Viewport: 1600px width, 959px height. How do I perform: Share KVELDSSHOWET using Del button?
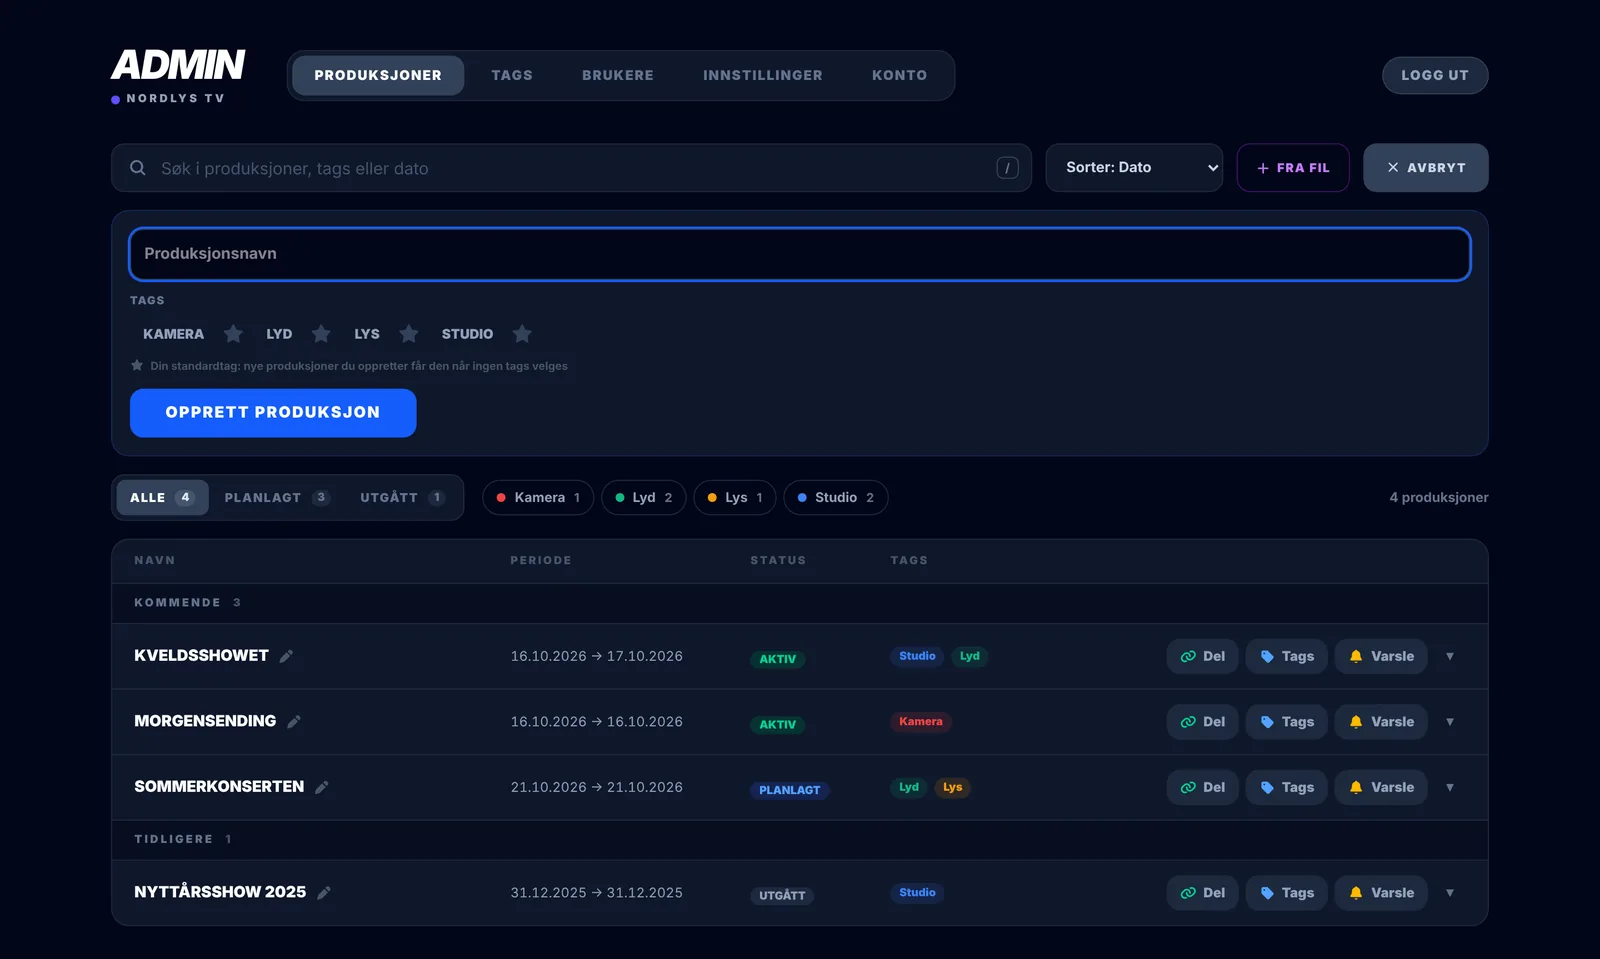[1203, 657]
